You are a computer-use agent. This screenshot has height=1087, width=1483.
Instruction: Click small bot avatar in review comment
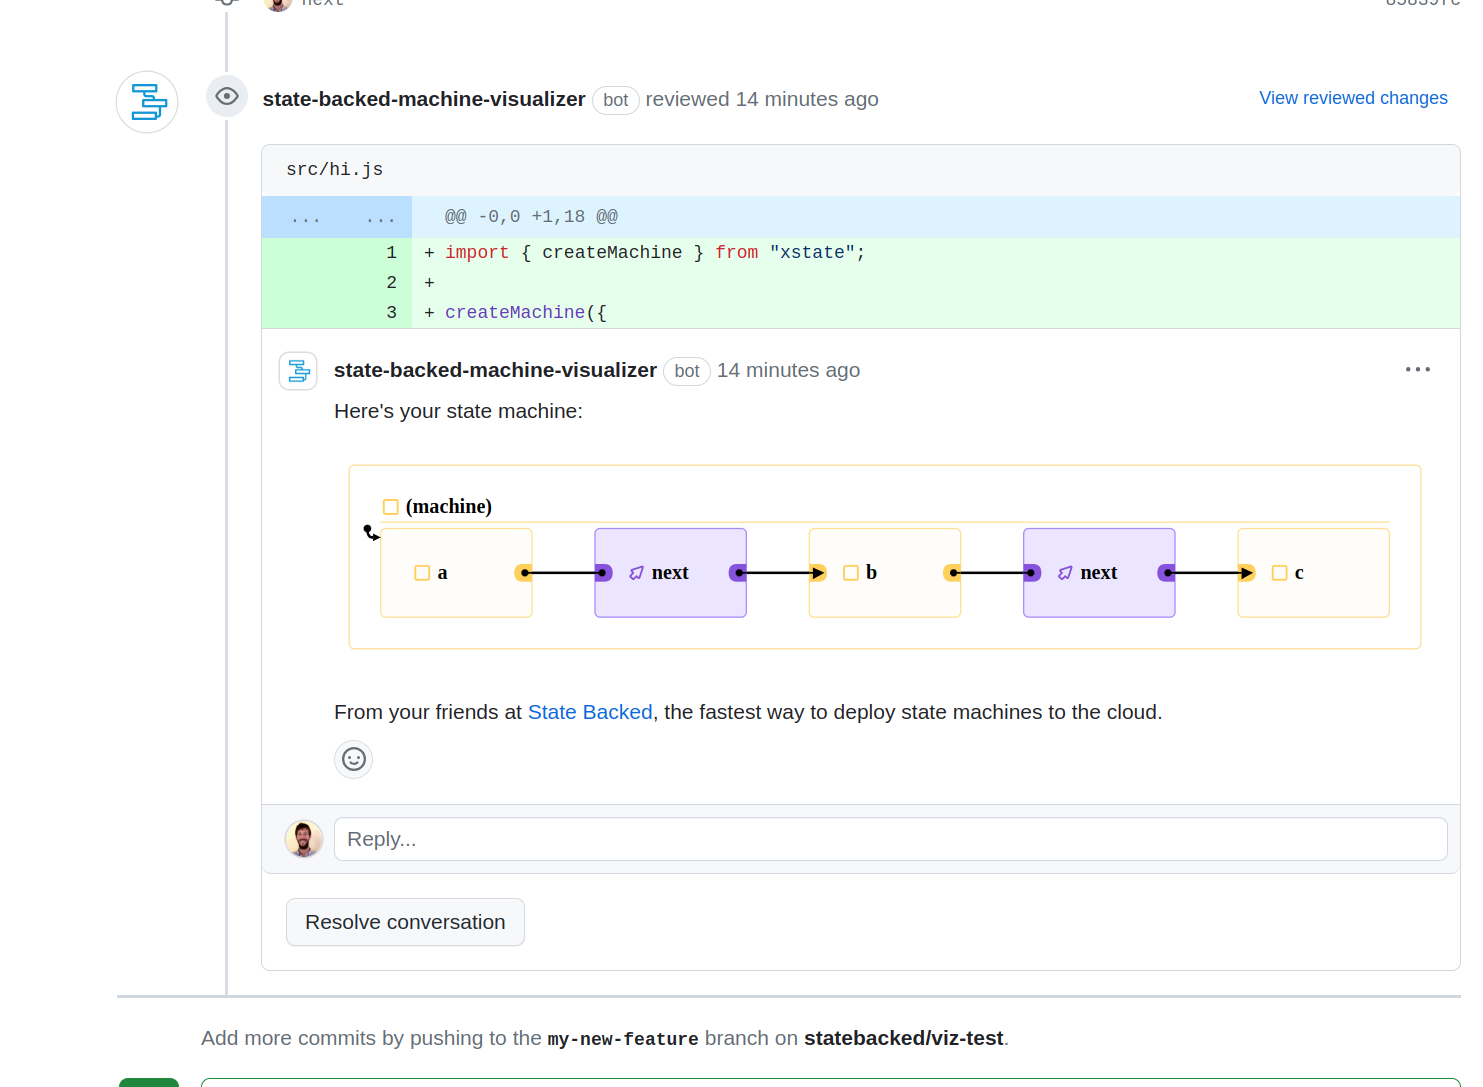[x=298, y=371]
